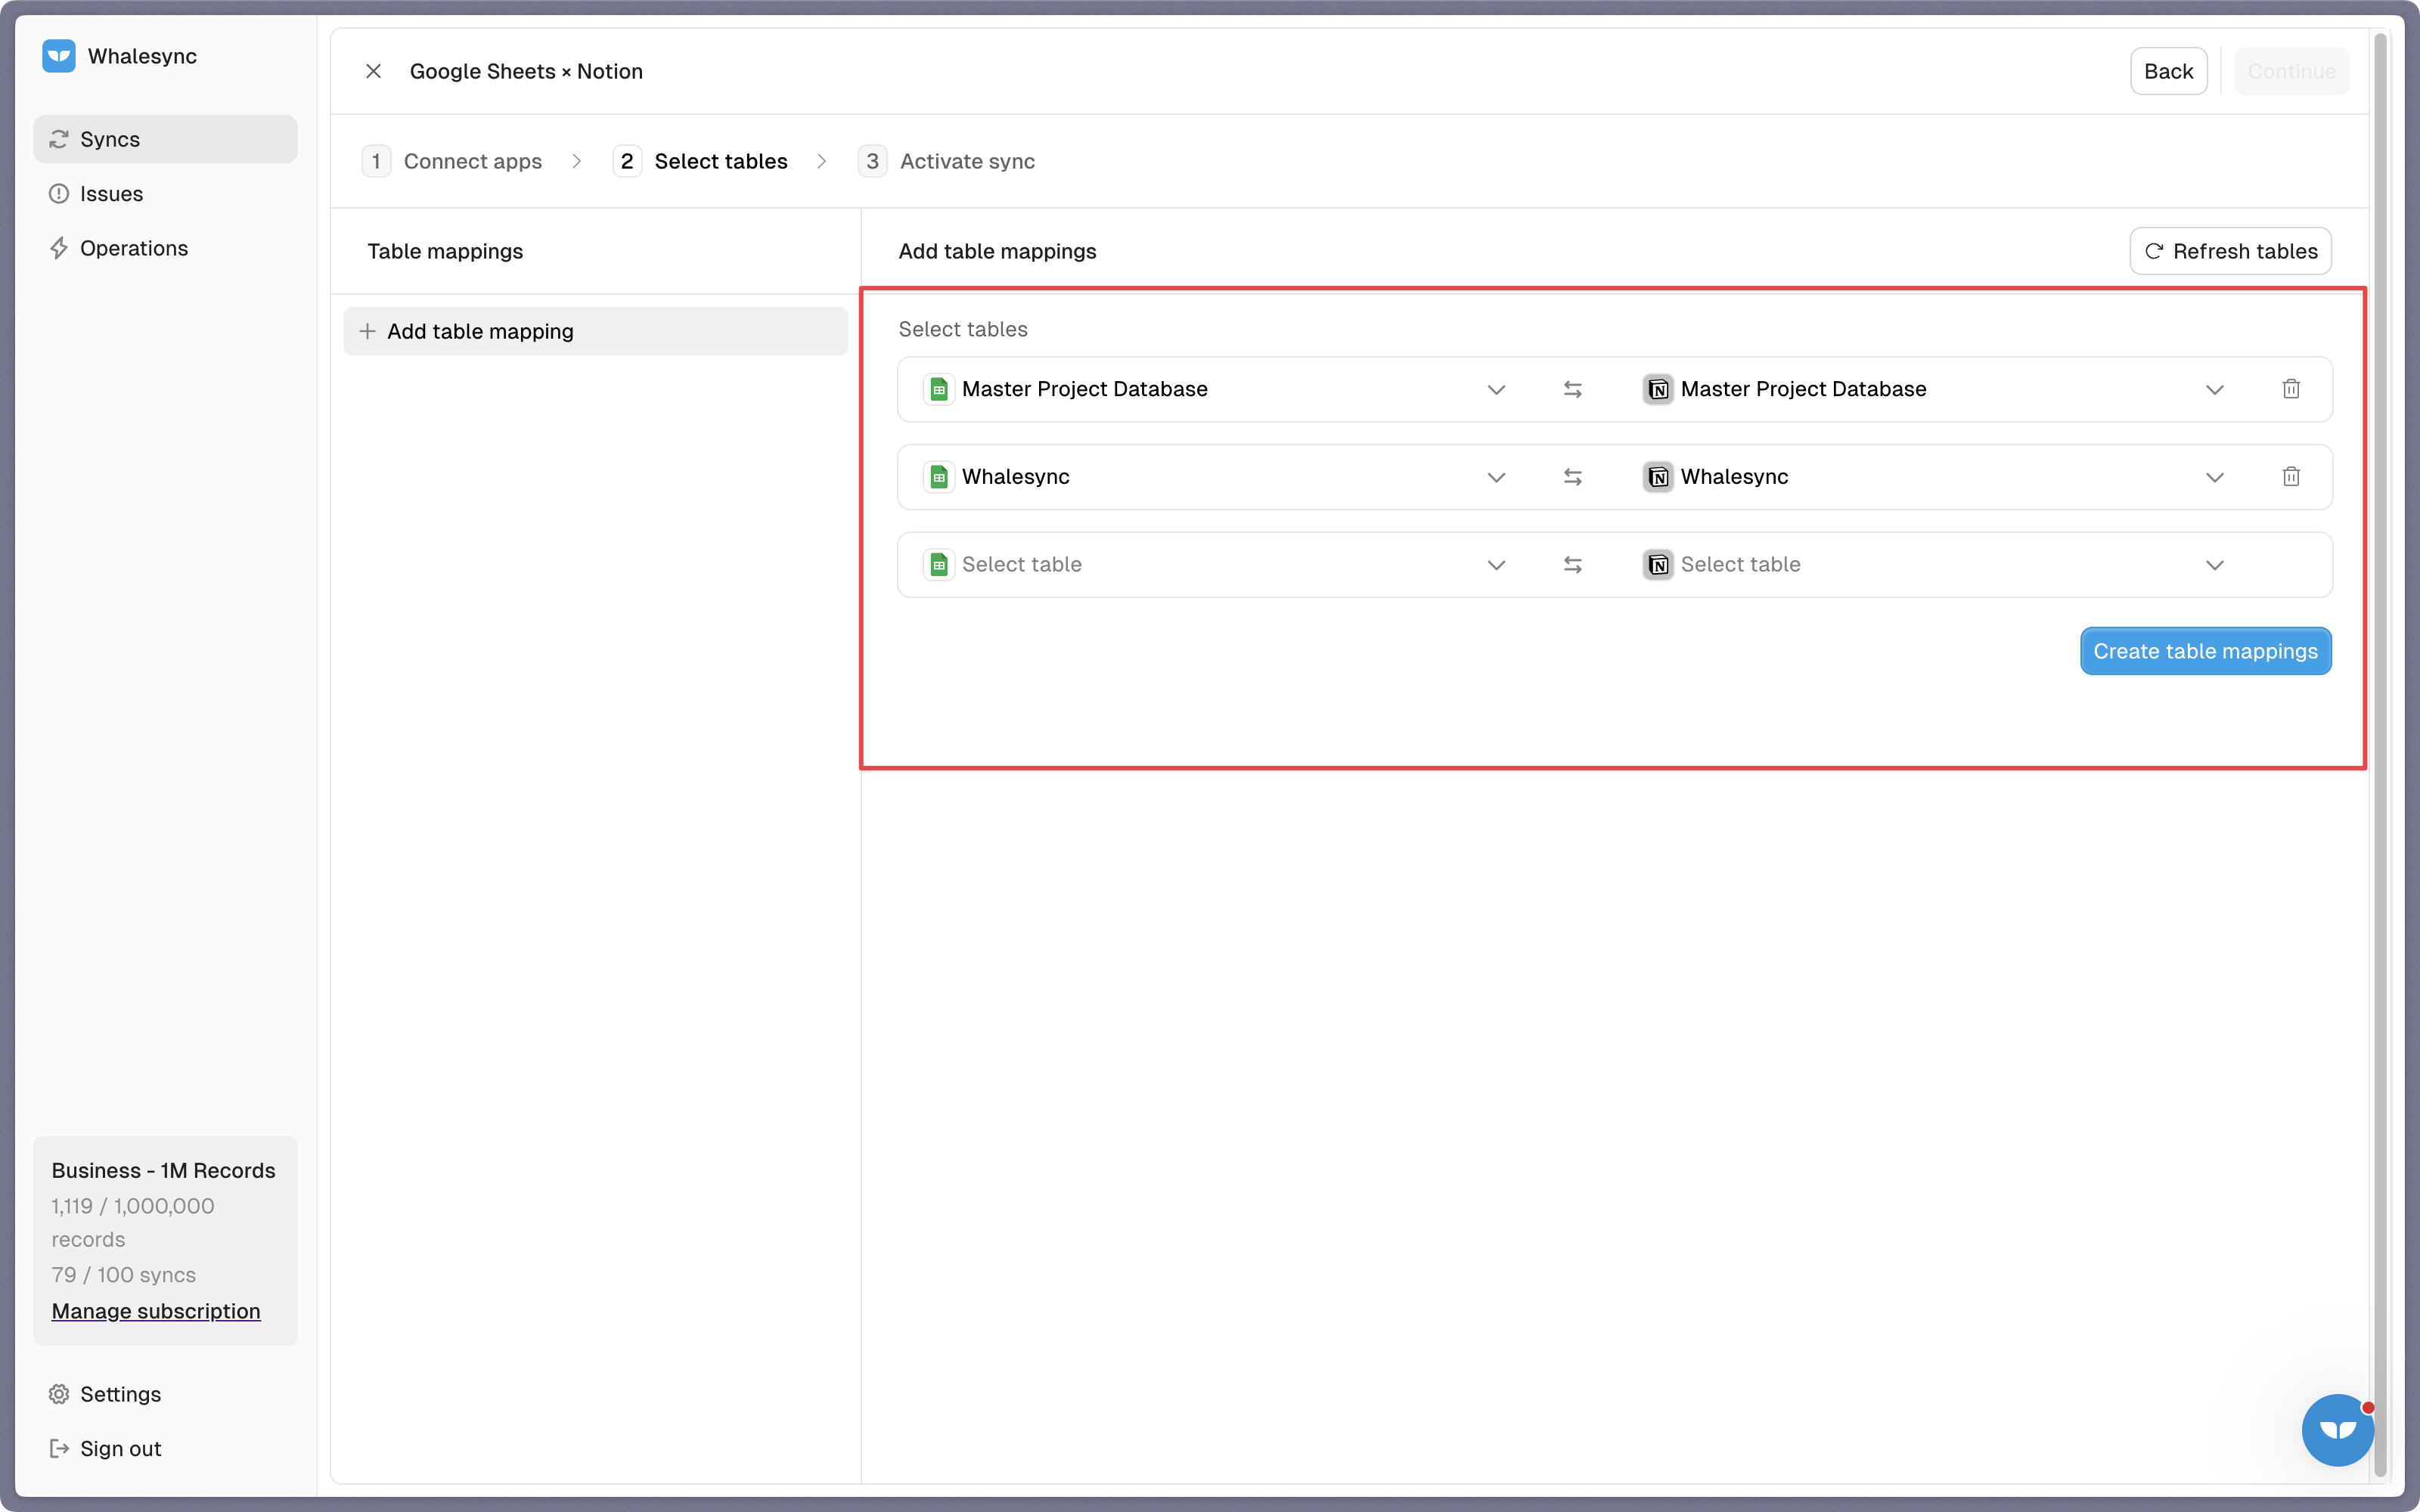
Task: Click the step number 1 badge
Action: pos(376,161)
